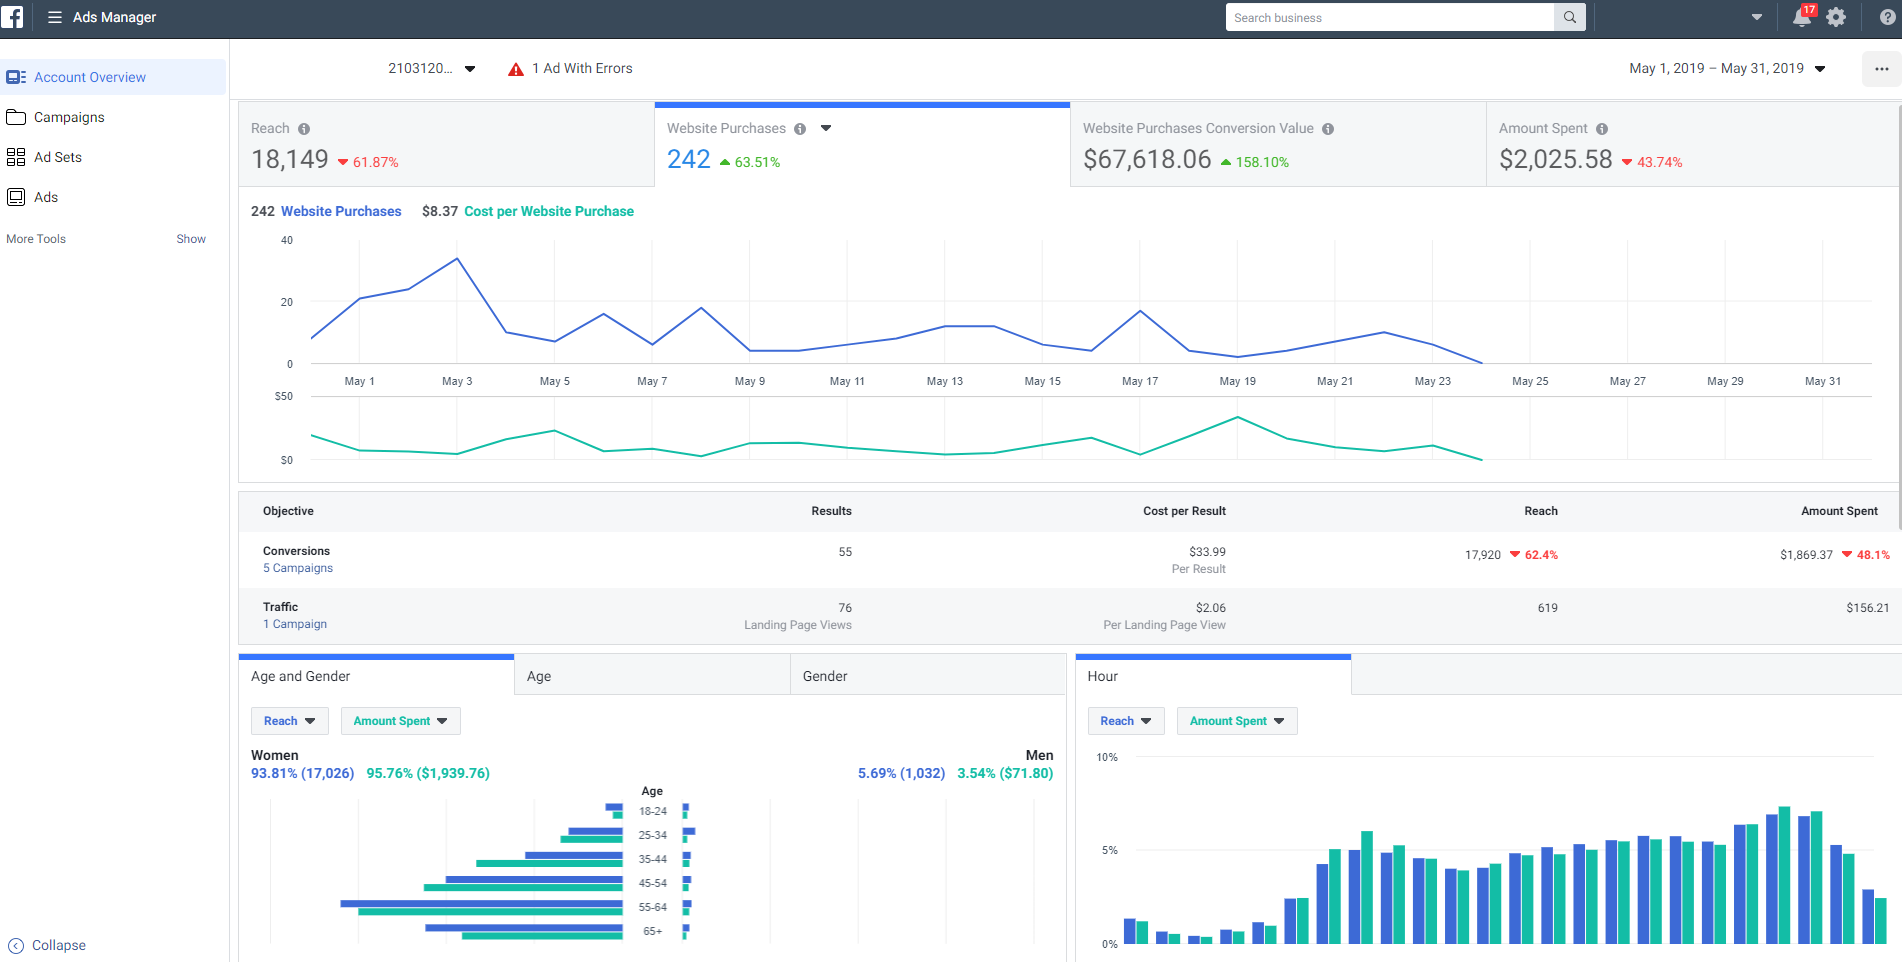Expand the top bar account dropdown arrow
Screen dimensions: 1902x962
1757,17
